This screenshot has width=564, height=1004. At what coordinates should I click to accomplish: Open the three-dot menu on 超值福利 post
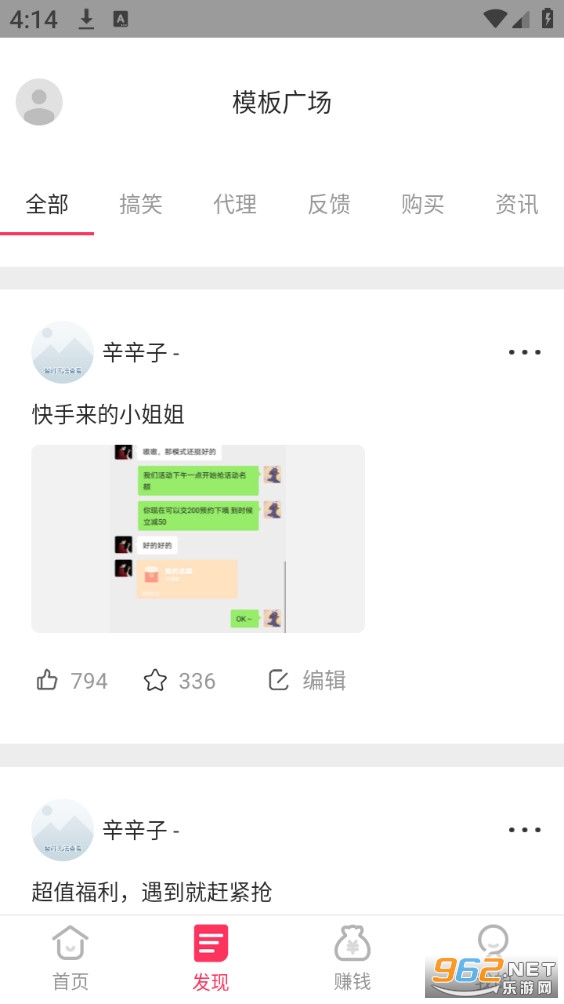(524, 830)
